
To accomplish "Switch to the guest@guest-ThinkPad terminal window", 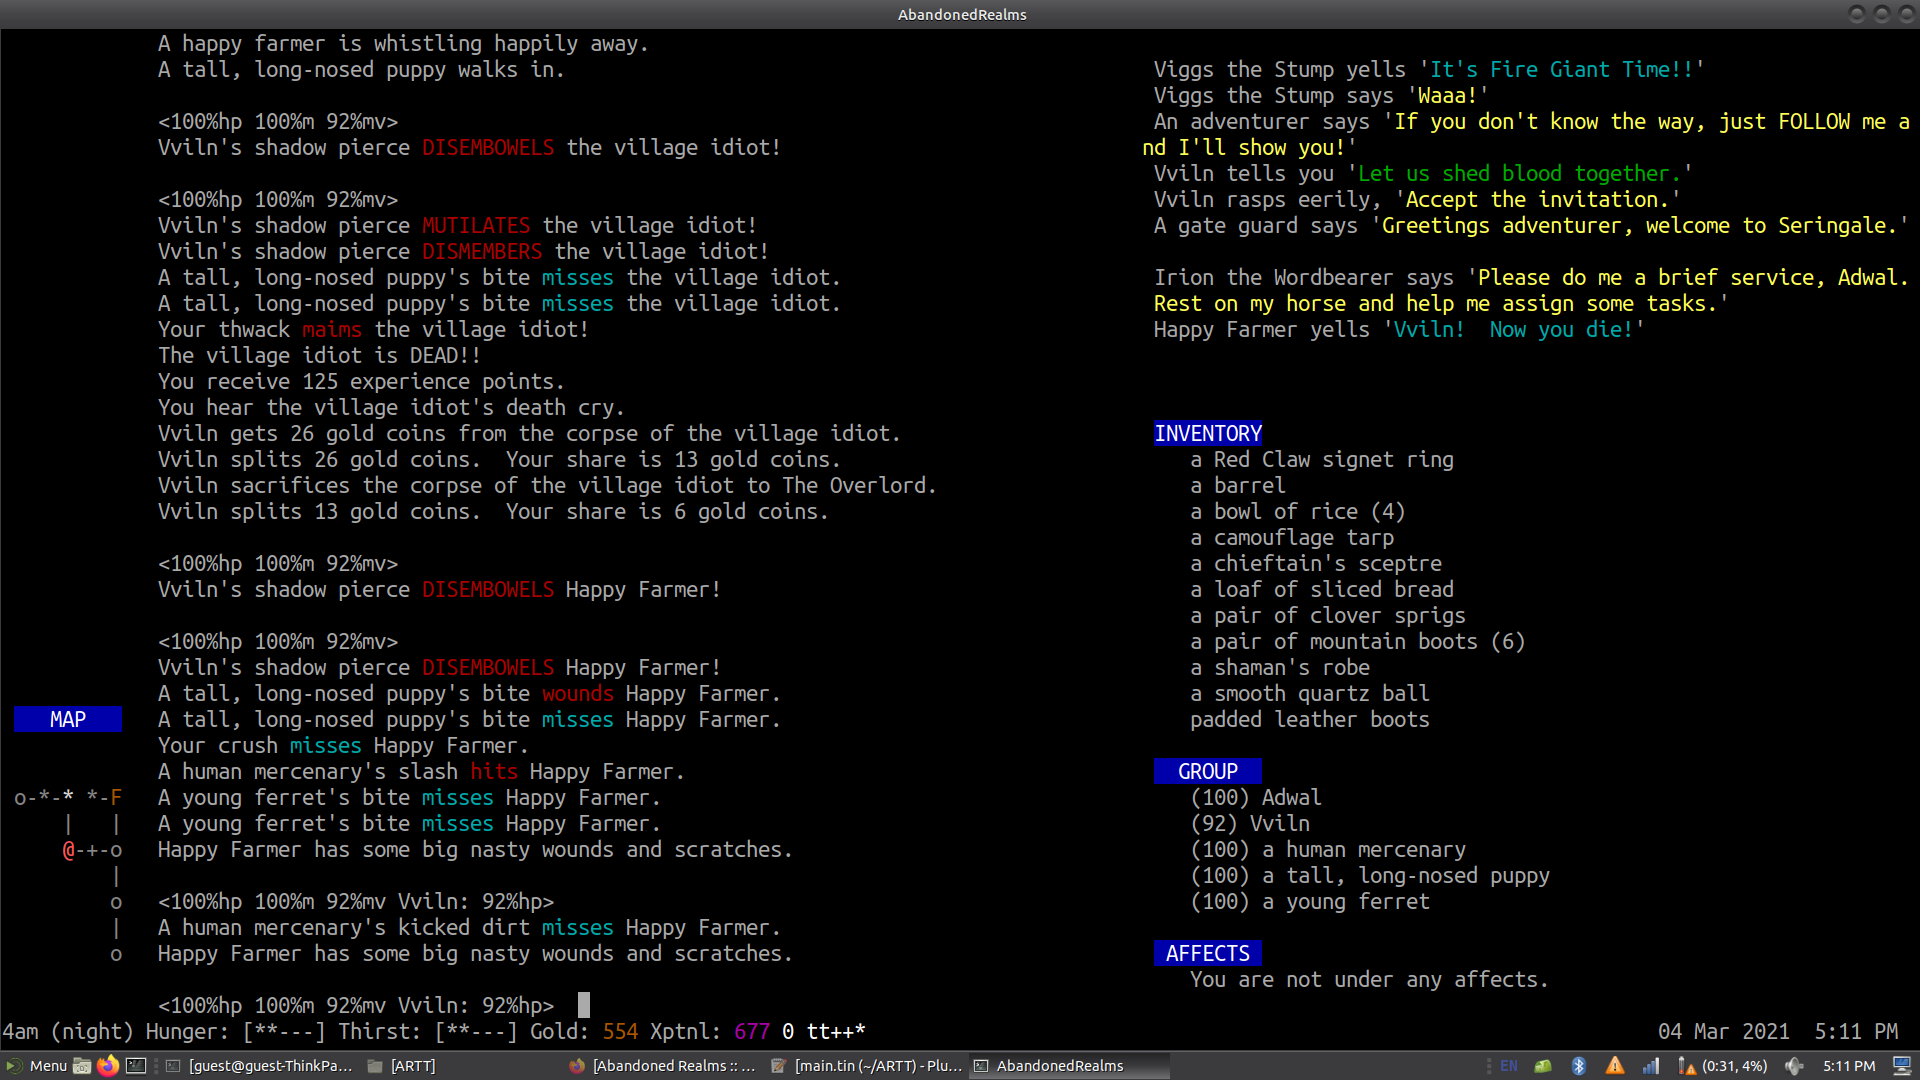I will (259, 1066).
